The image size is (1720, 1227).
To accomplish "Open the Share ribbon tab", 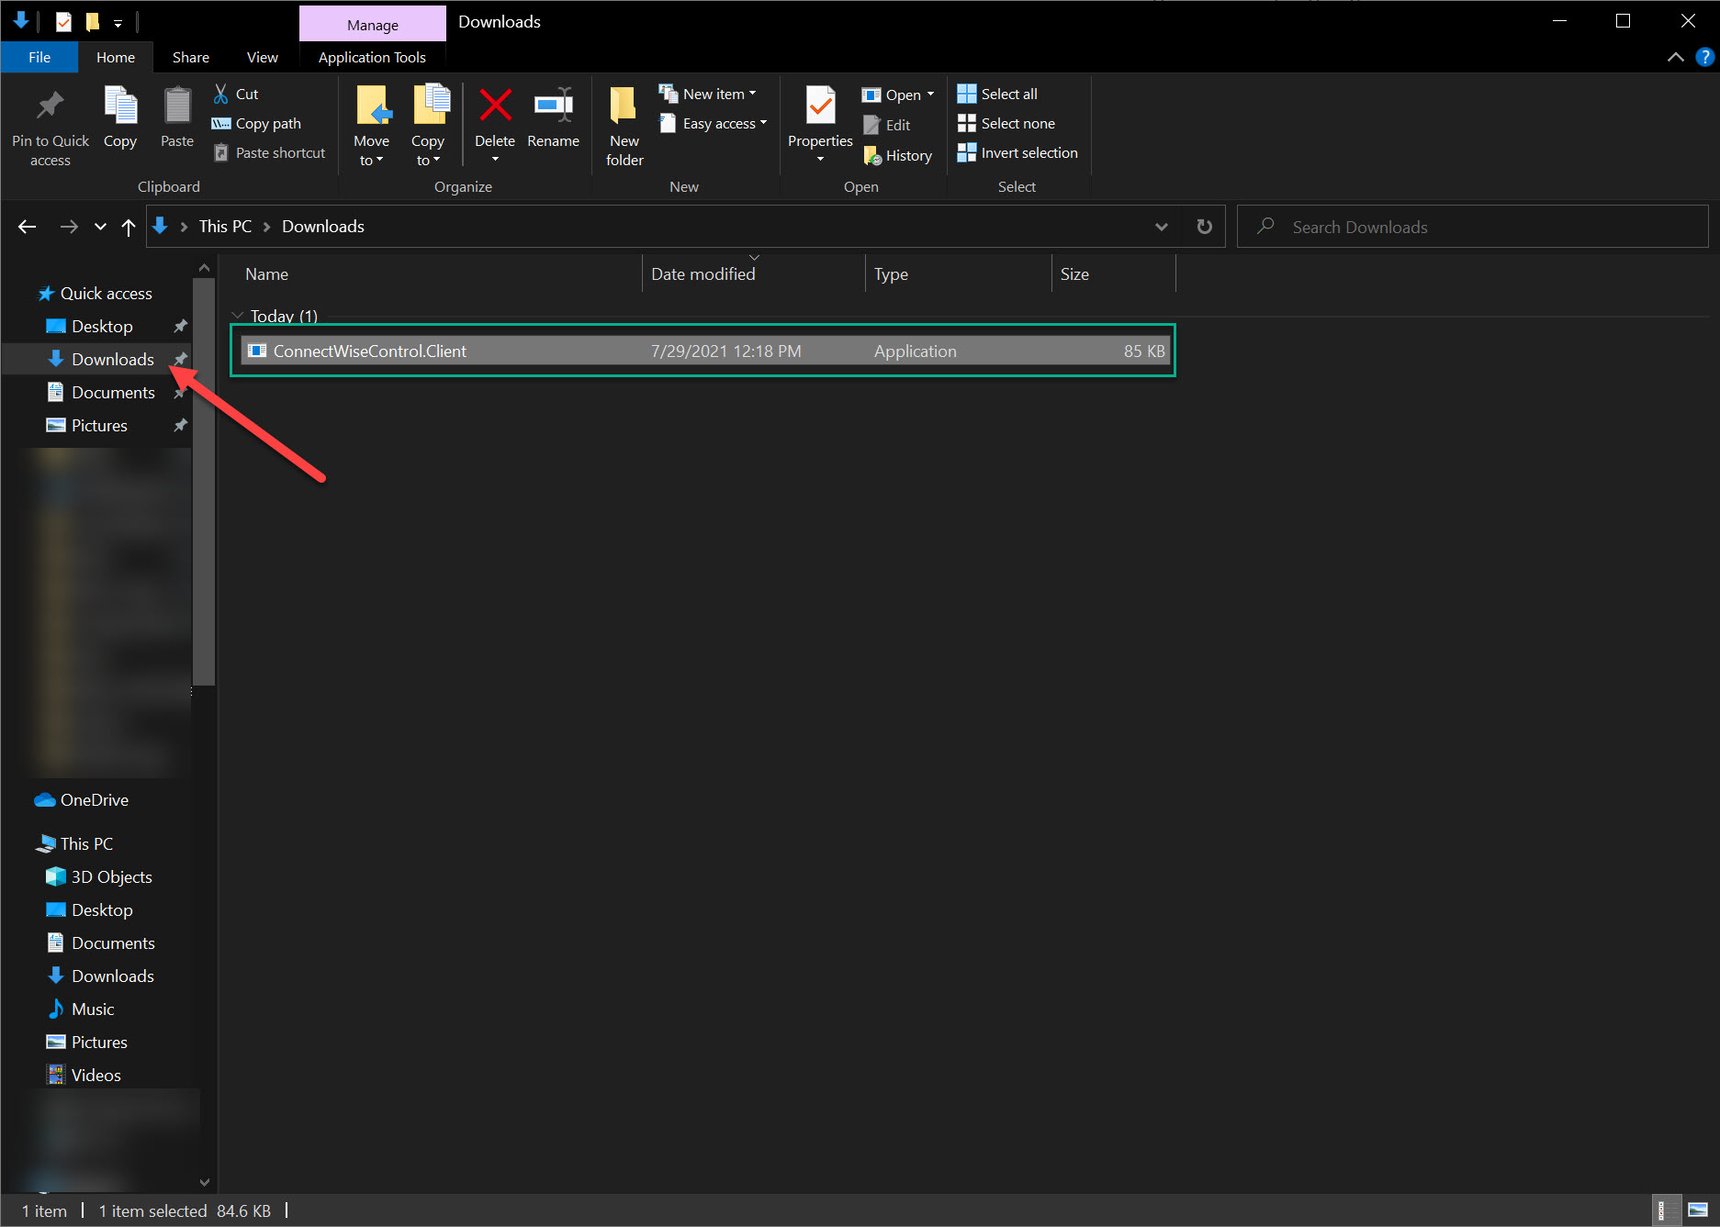I will tap(189, 57).
